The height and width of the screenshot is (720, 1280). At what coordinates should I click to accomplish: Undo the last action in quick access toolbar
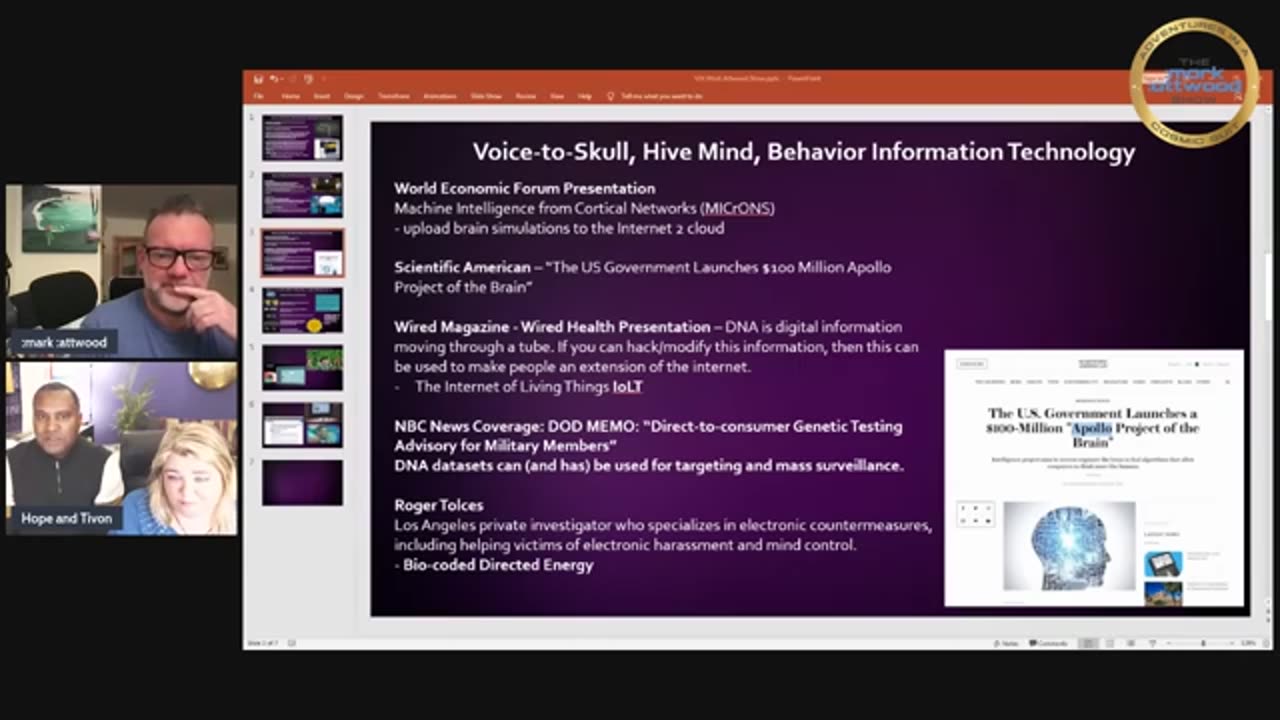273,79
